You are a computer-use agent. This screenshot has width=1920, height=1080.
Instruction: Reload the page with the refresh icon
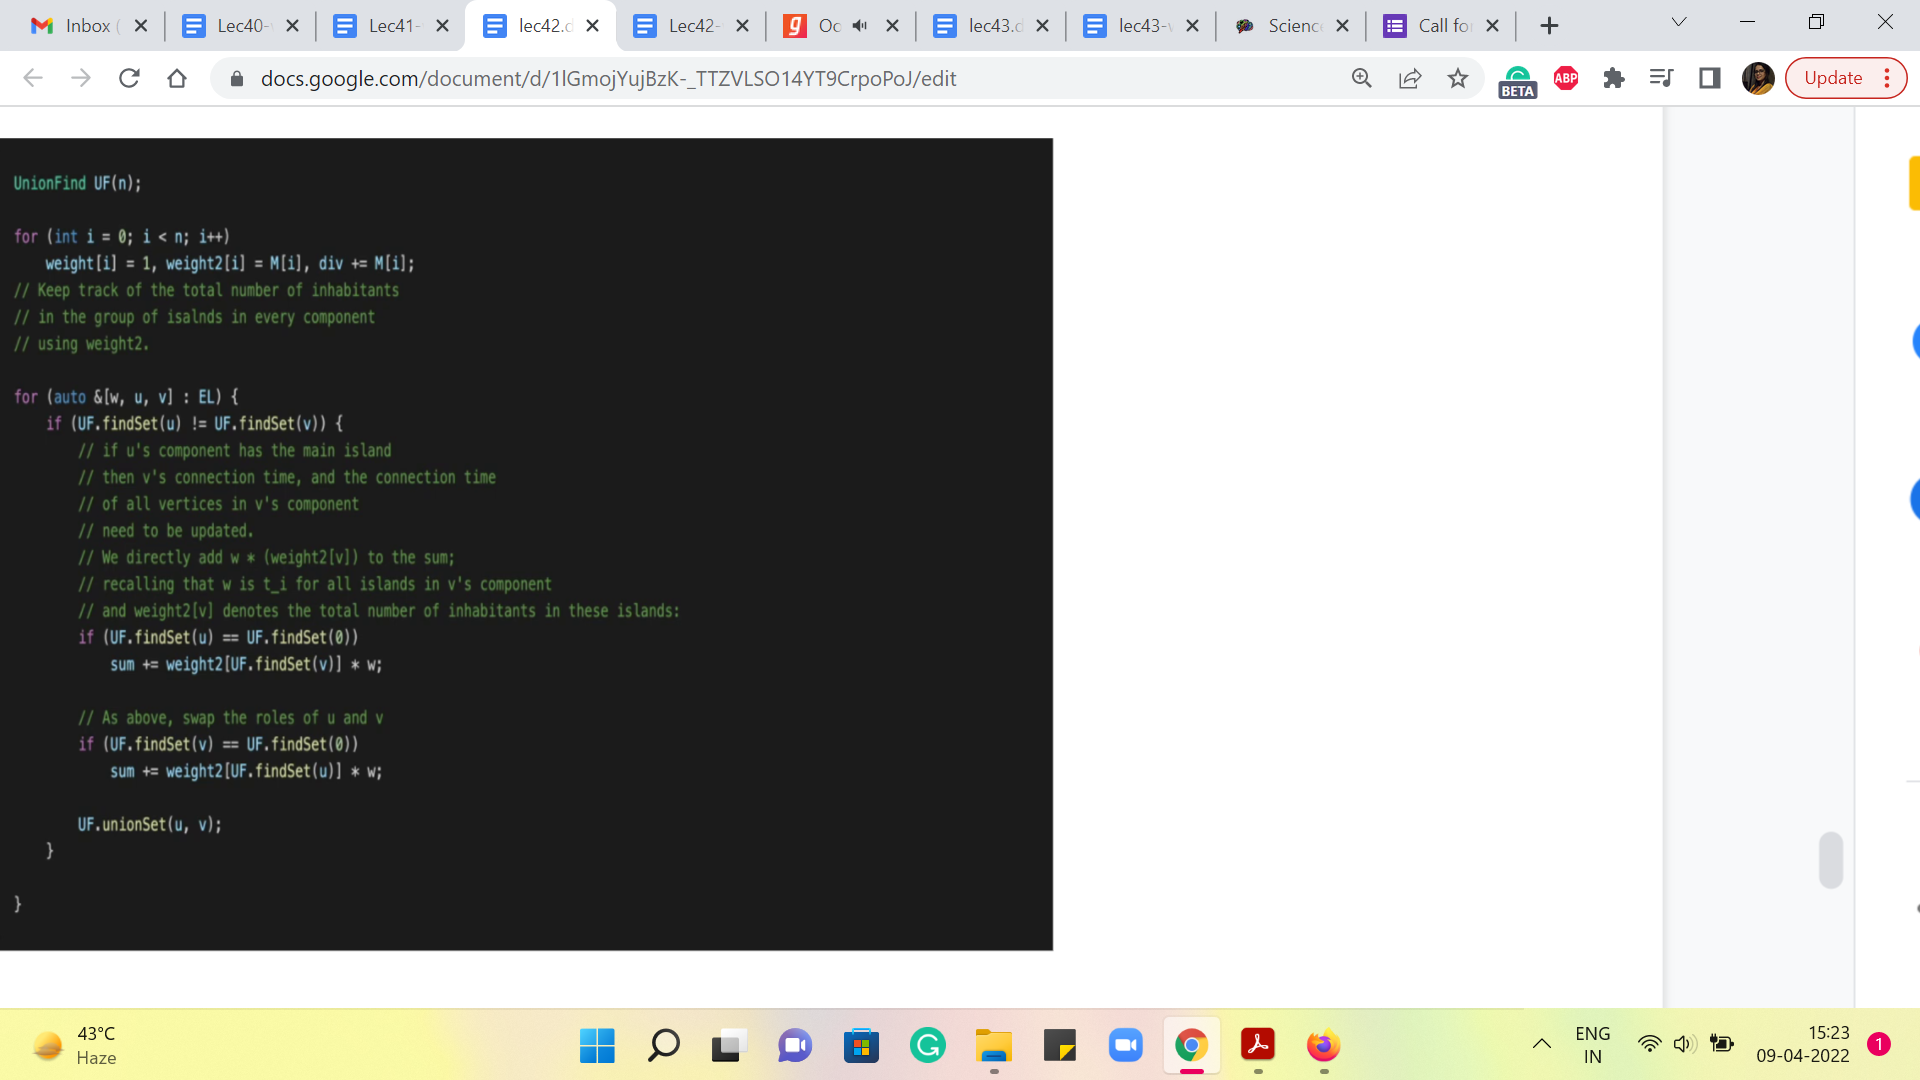(x=129, y=78)
